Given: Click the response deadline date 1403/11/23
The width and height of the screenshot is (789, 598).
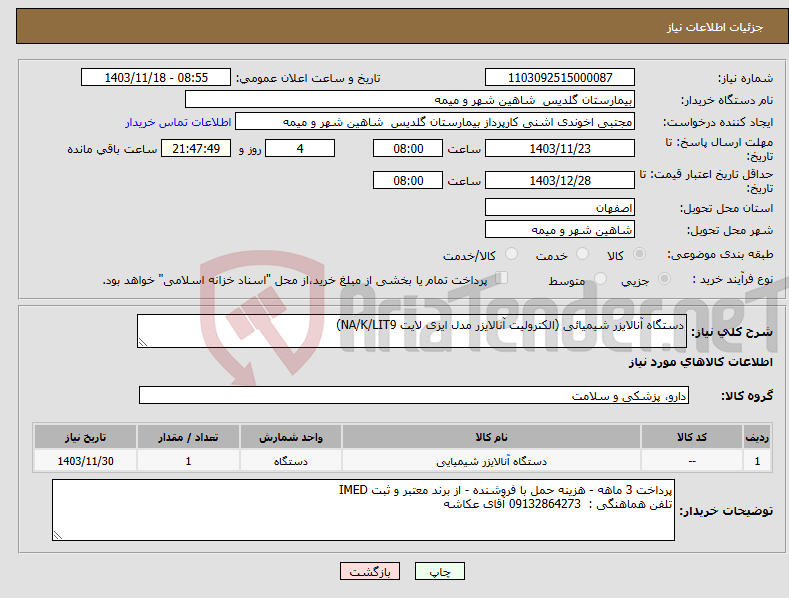Looking at the screenshot, I should (560, 148).
